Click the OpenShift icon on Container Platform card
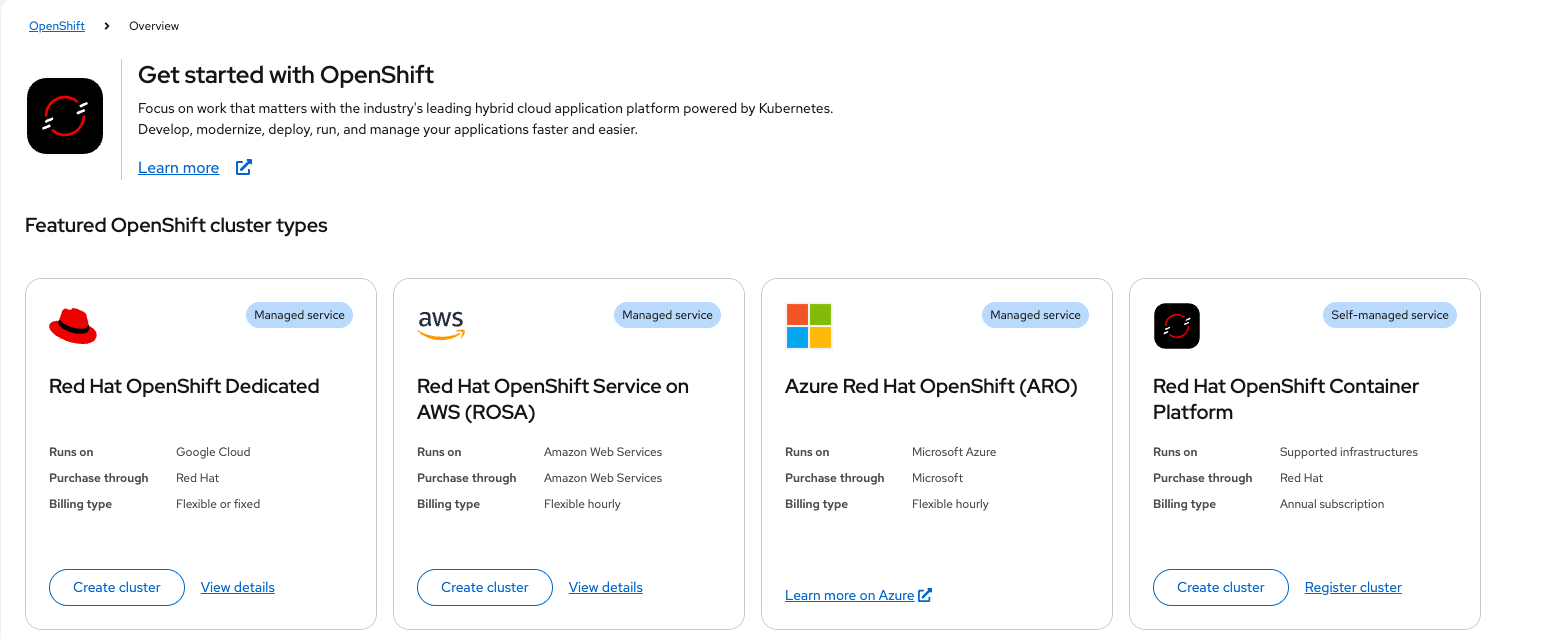The width and height of the screenshot is (1555, 639). (x=1177, y=326)
